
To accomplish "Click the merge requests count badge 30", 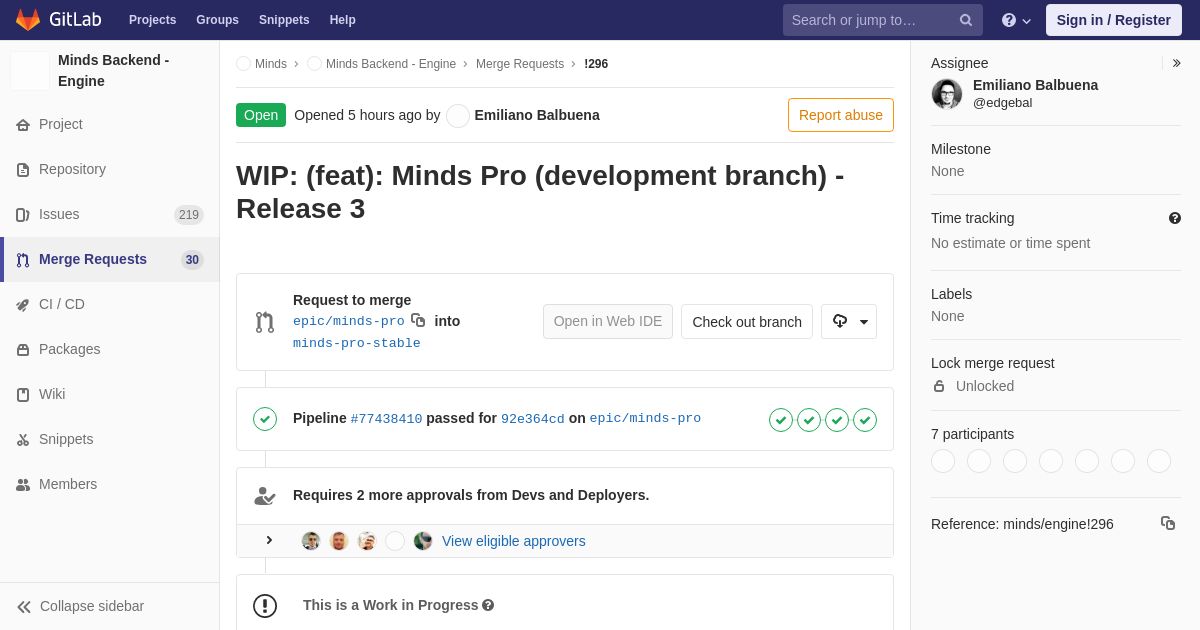I will click(x=192, y=260).
